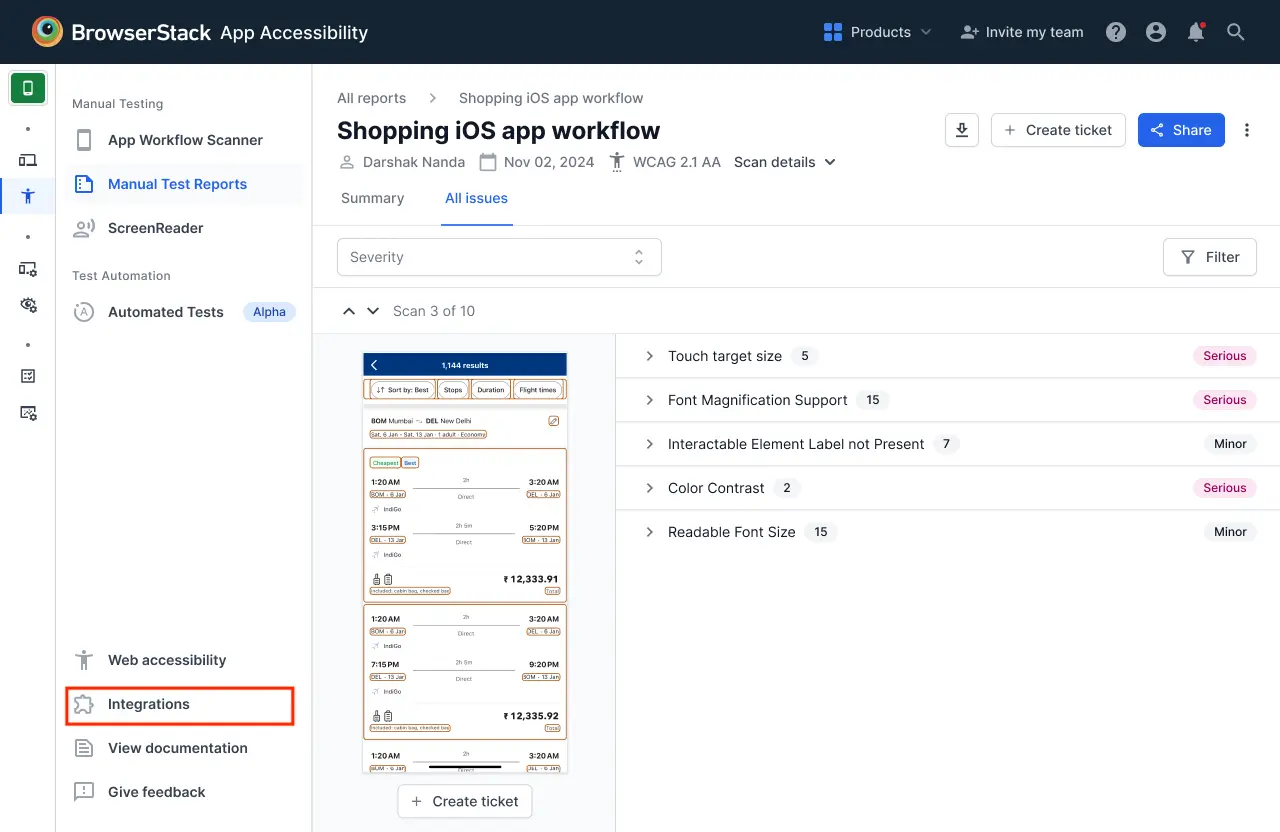The width and height of the screenshot is (1280, 832).
Task: Open Manual Test Reports in sidebar
Action: pos(177,184)
